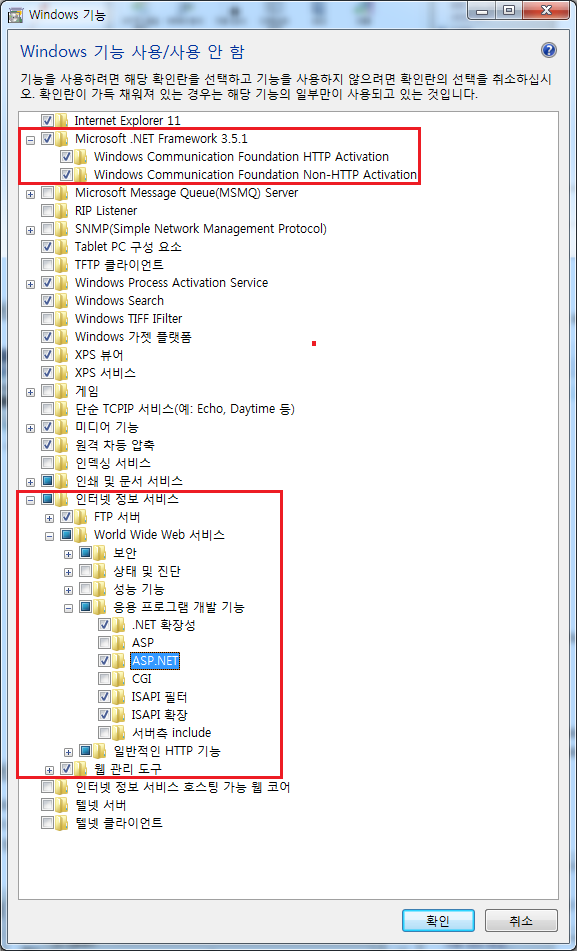Click the folder icon beside 원격 차등 압축
This screenshot has width=577, height=951.
click(x=62, y=445)
